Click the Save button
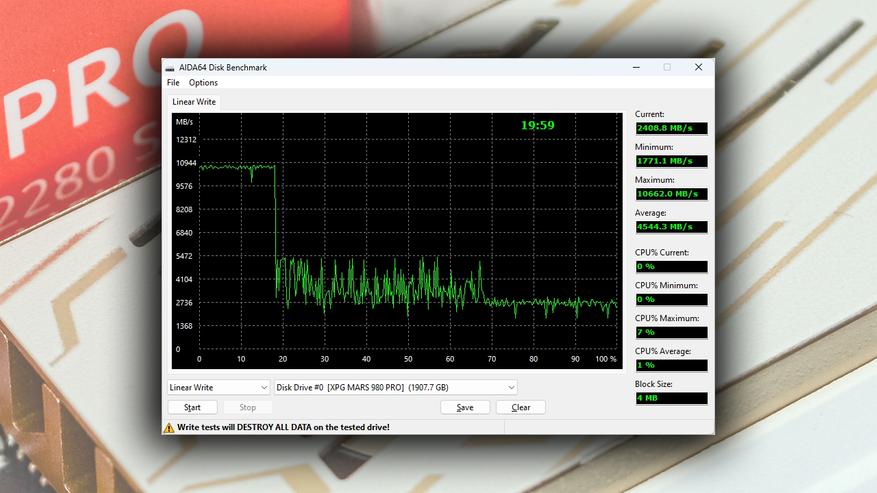 point(465,407)
